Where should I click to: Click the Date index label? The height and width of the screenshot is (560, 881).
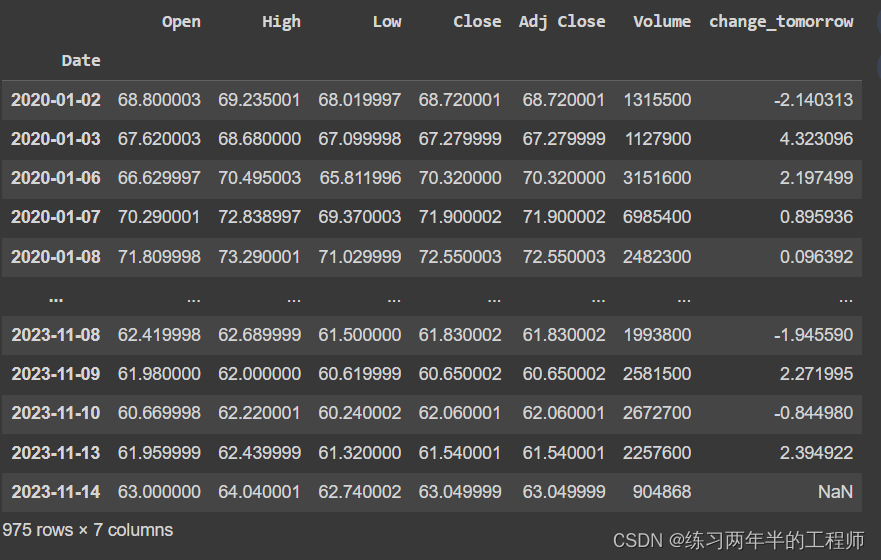pos(81,61)
